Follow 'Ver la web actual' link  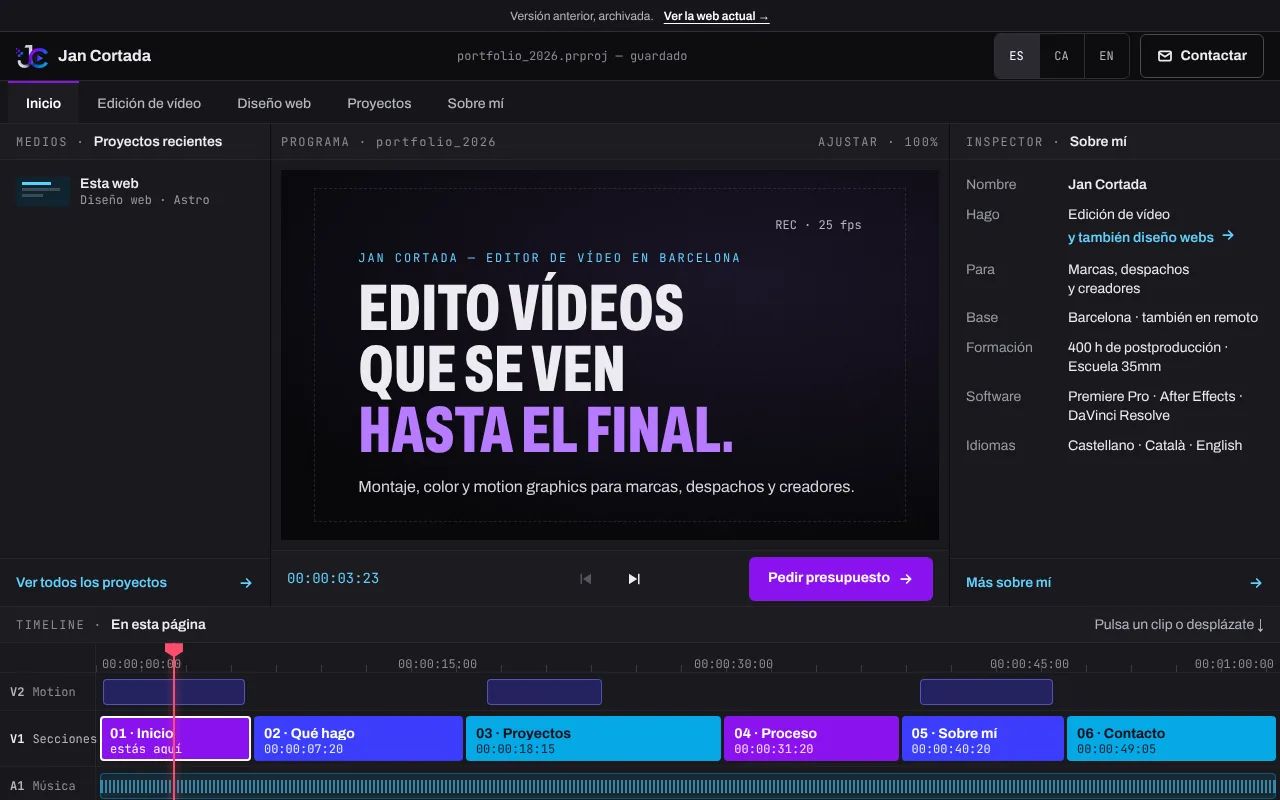click(716, 16)
